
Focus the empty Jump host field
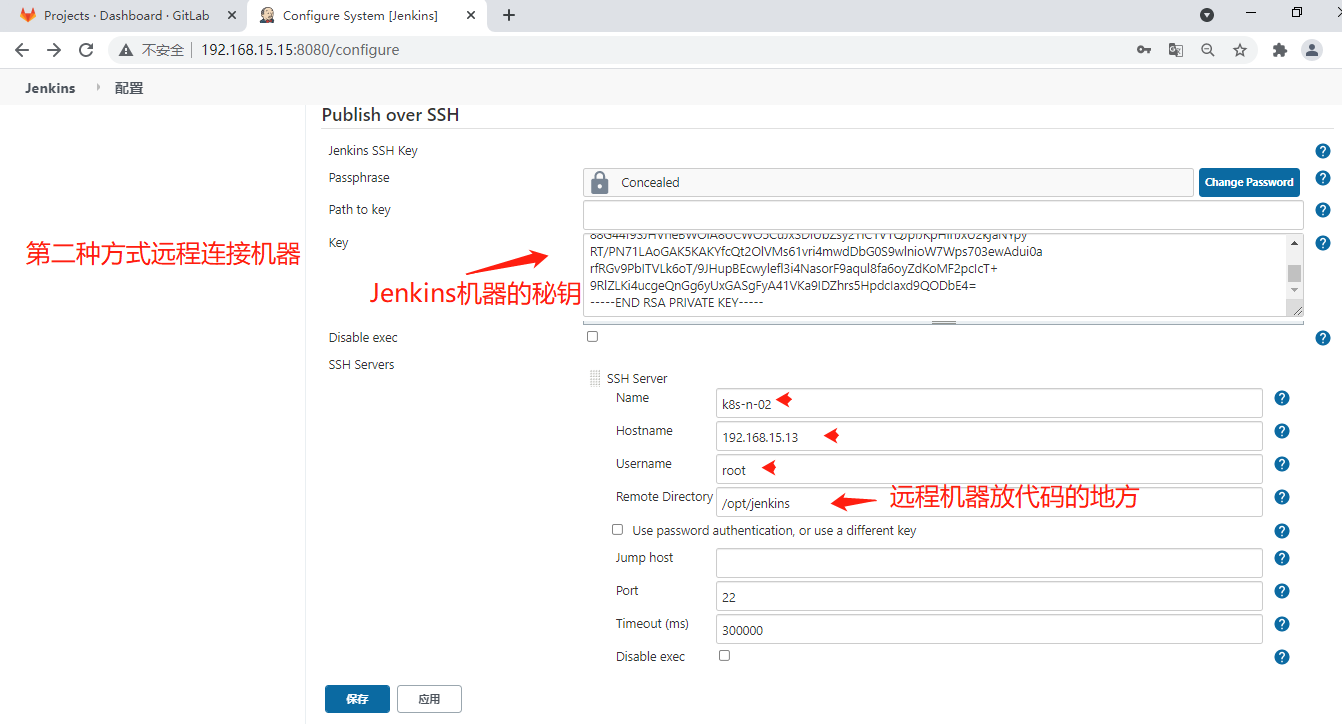click(989, 563)
